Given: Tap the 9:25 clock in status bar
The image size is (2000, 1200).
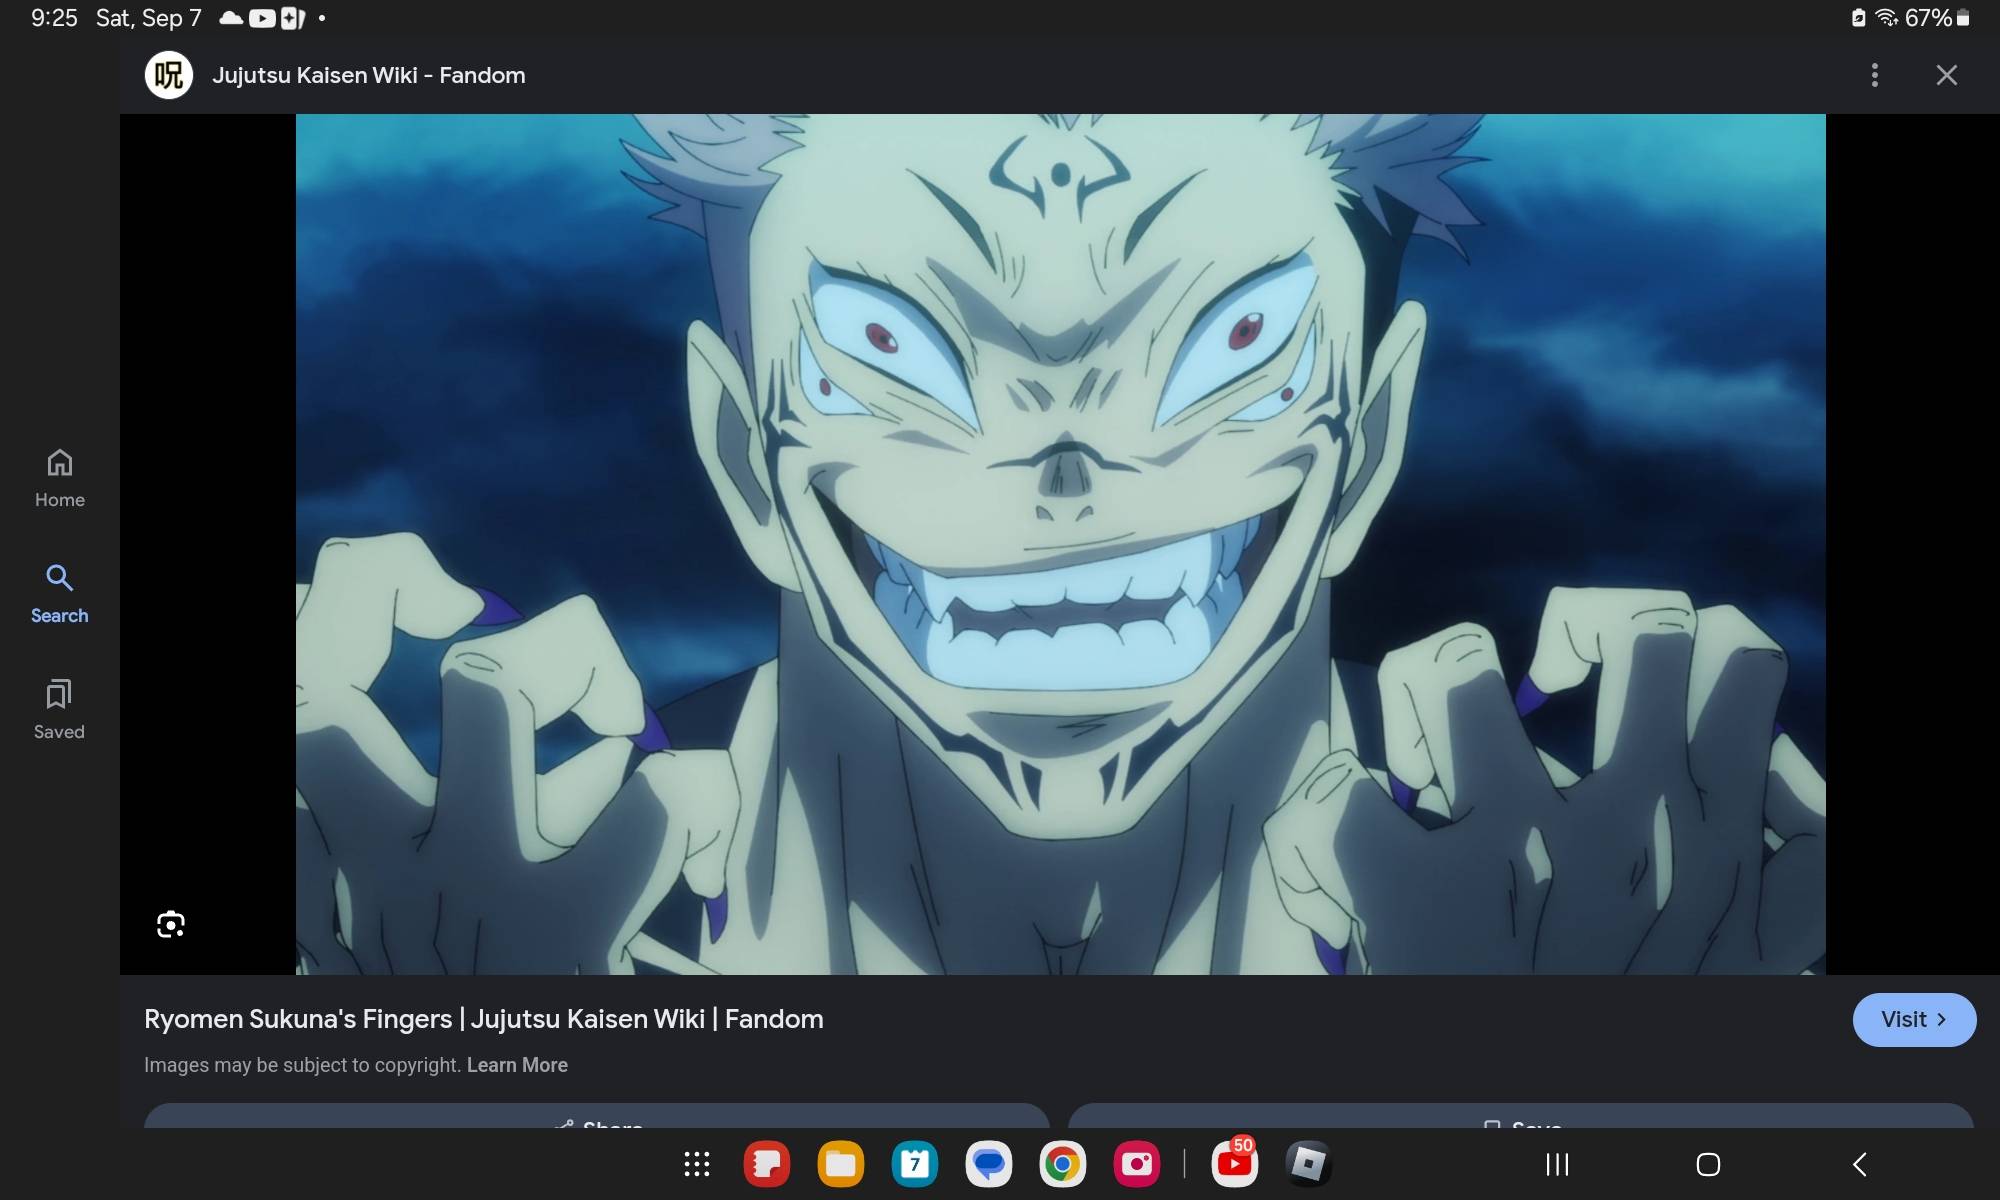Looking at the screenshot, I should point(54,18).
